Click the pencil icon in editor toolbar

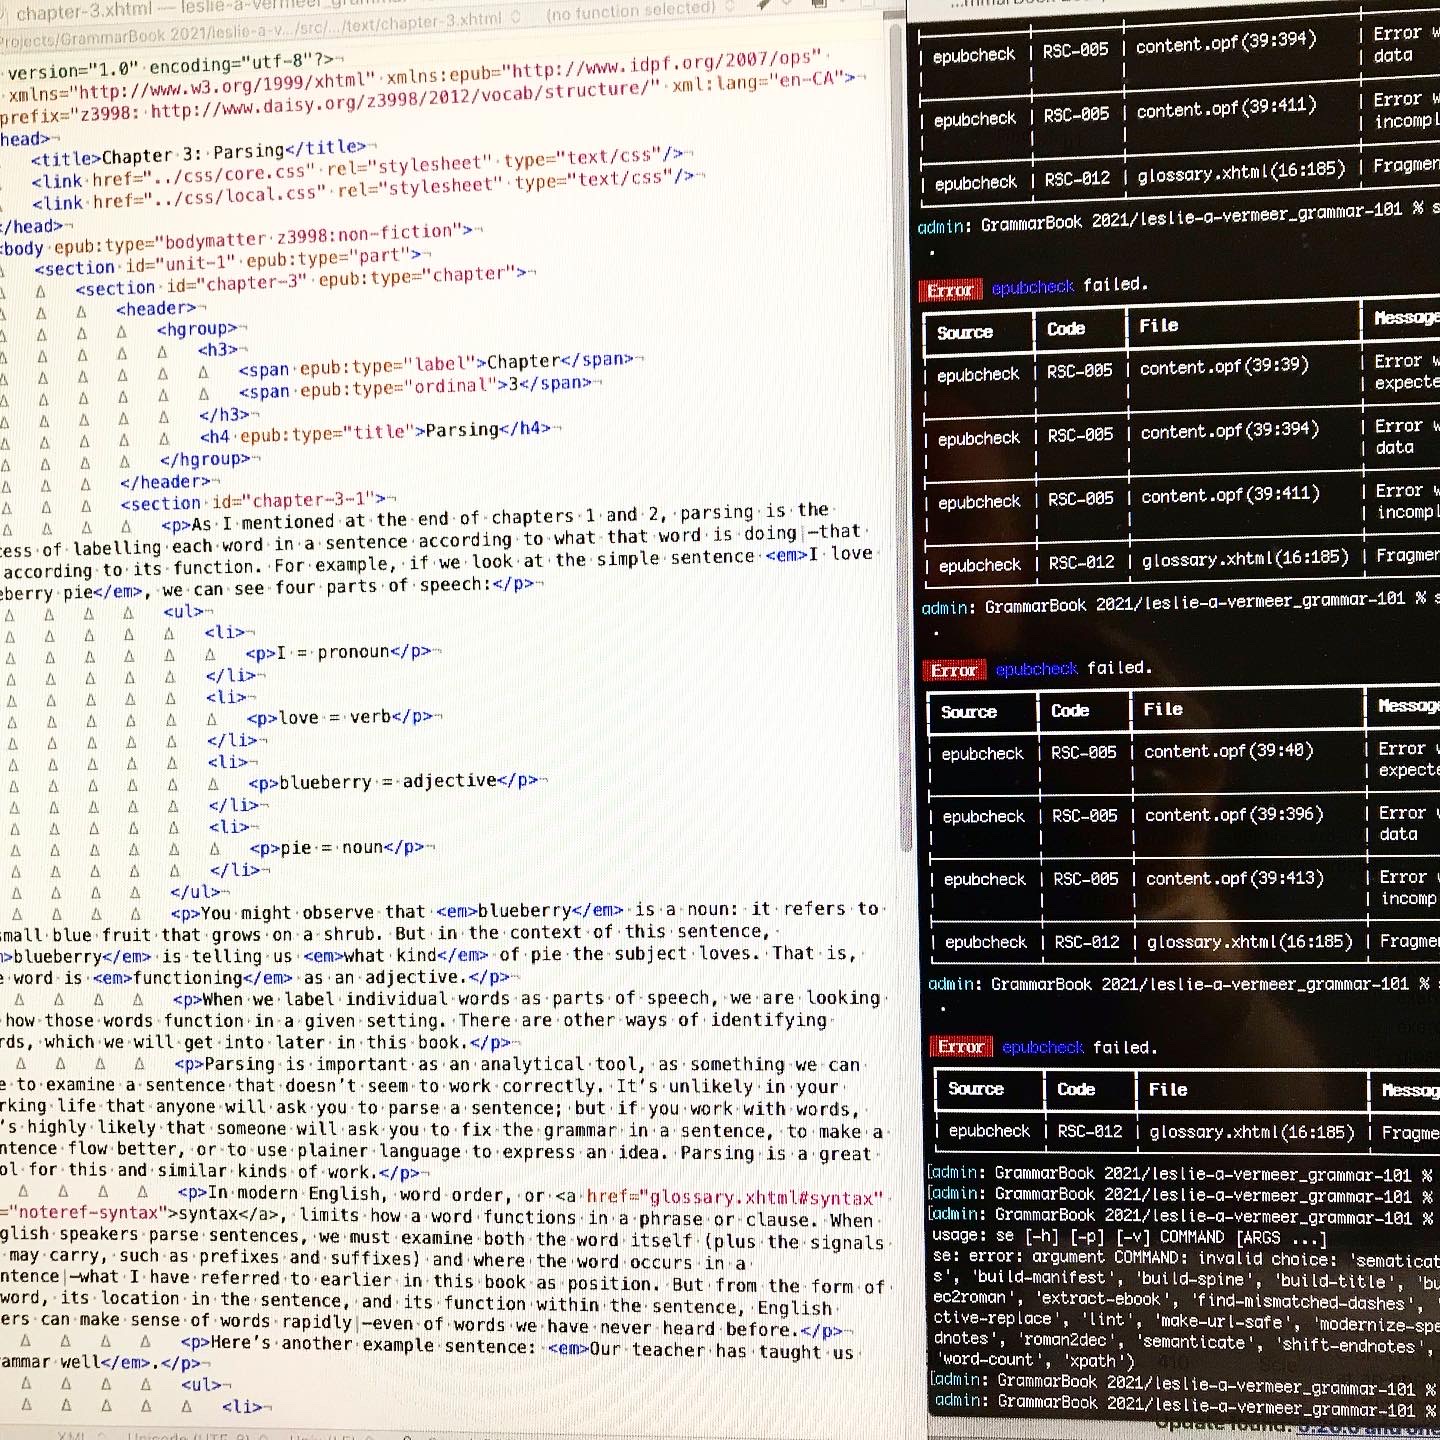point(765,5)
